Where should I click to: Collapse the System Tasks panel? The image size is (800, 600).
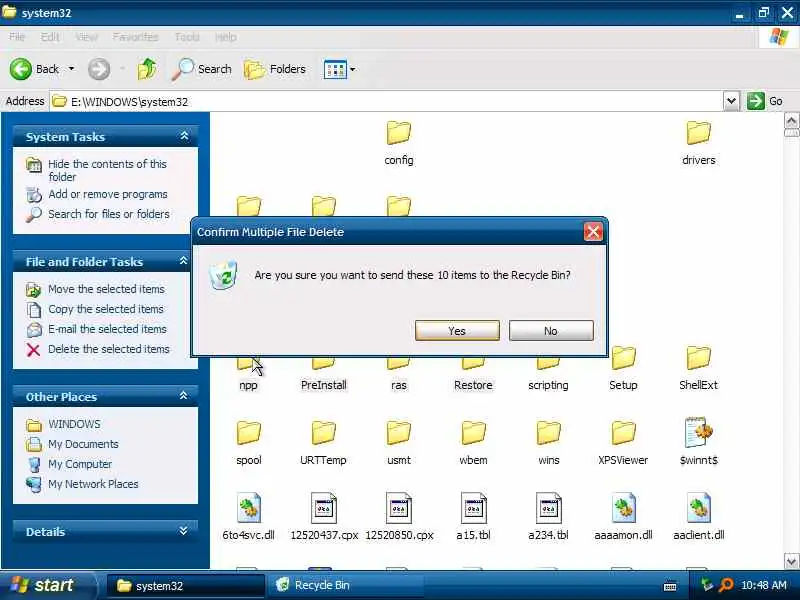184,136
